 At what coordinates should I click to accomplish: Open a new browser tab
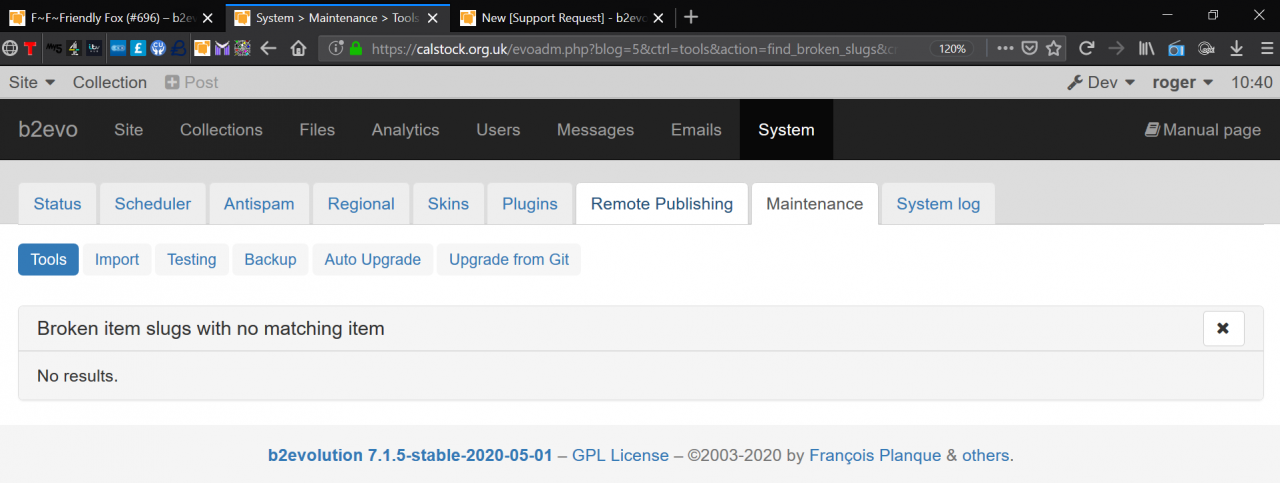[691, 17]
